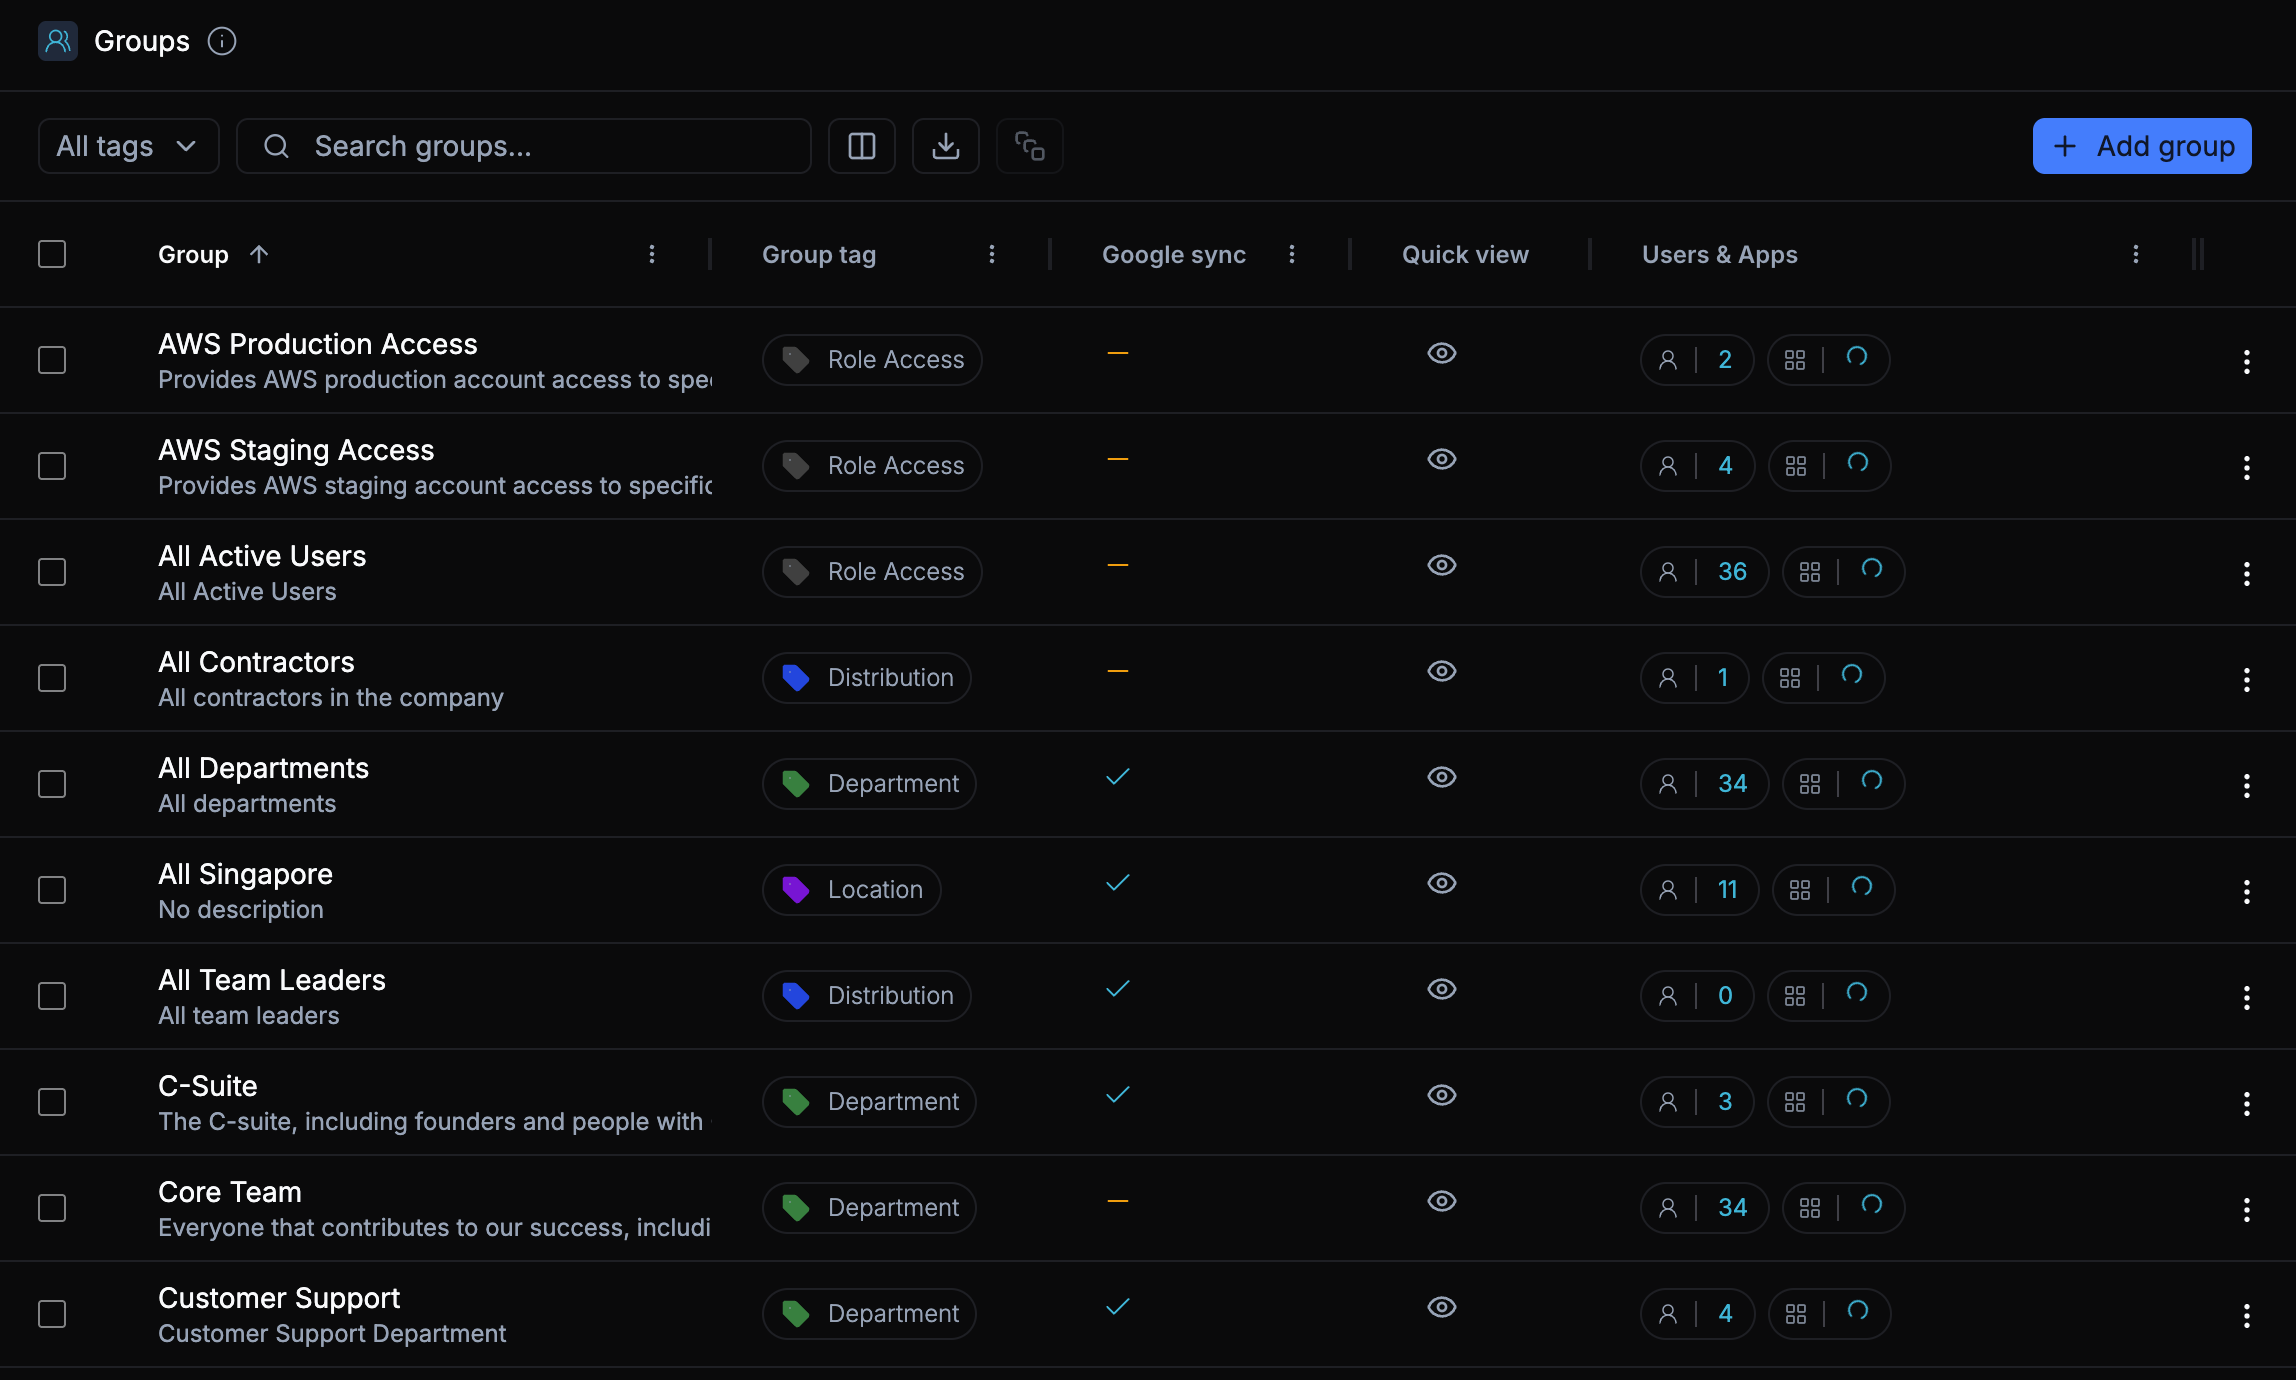Click users count pill for All Active Users
Screen dimensions: 2296x1380
click(x=1704, y=572)
